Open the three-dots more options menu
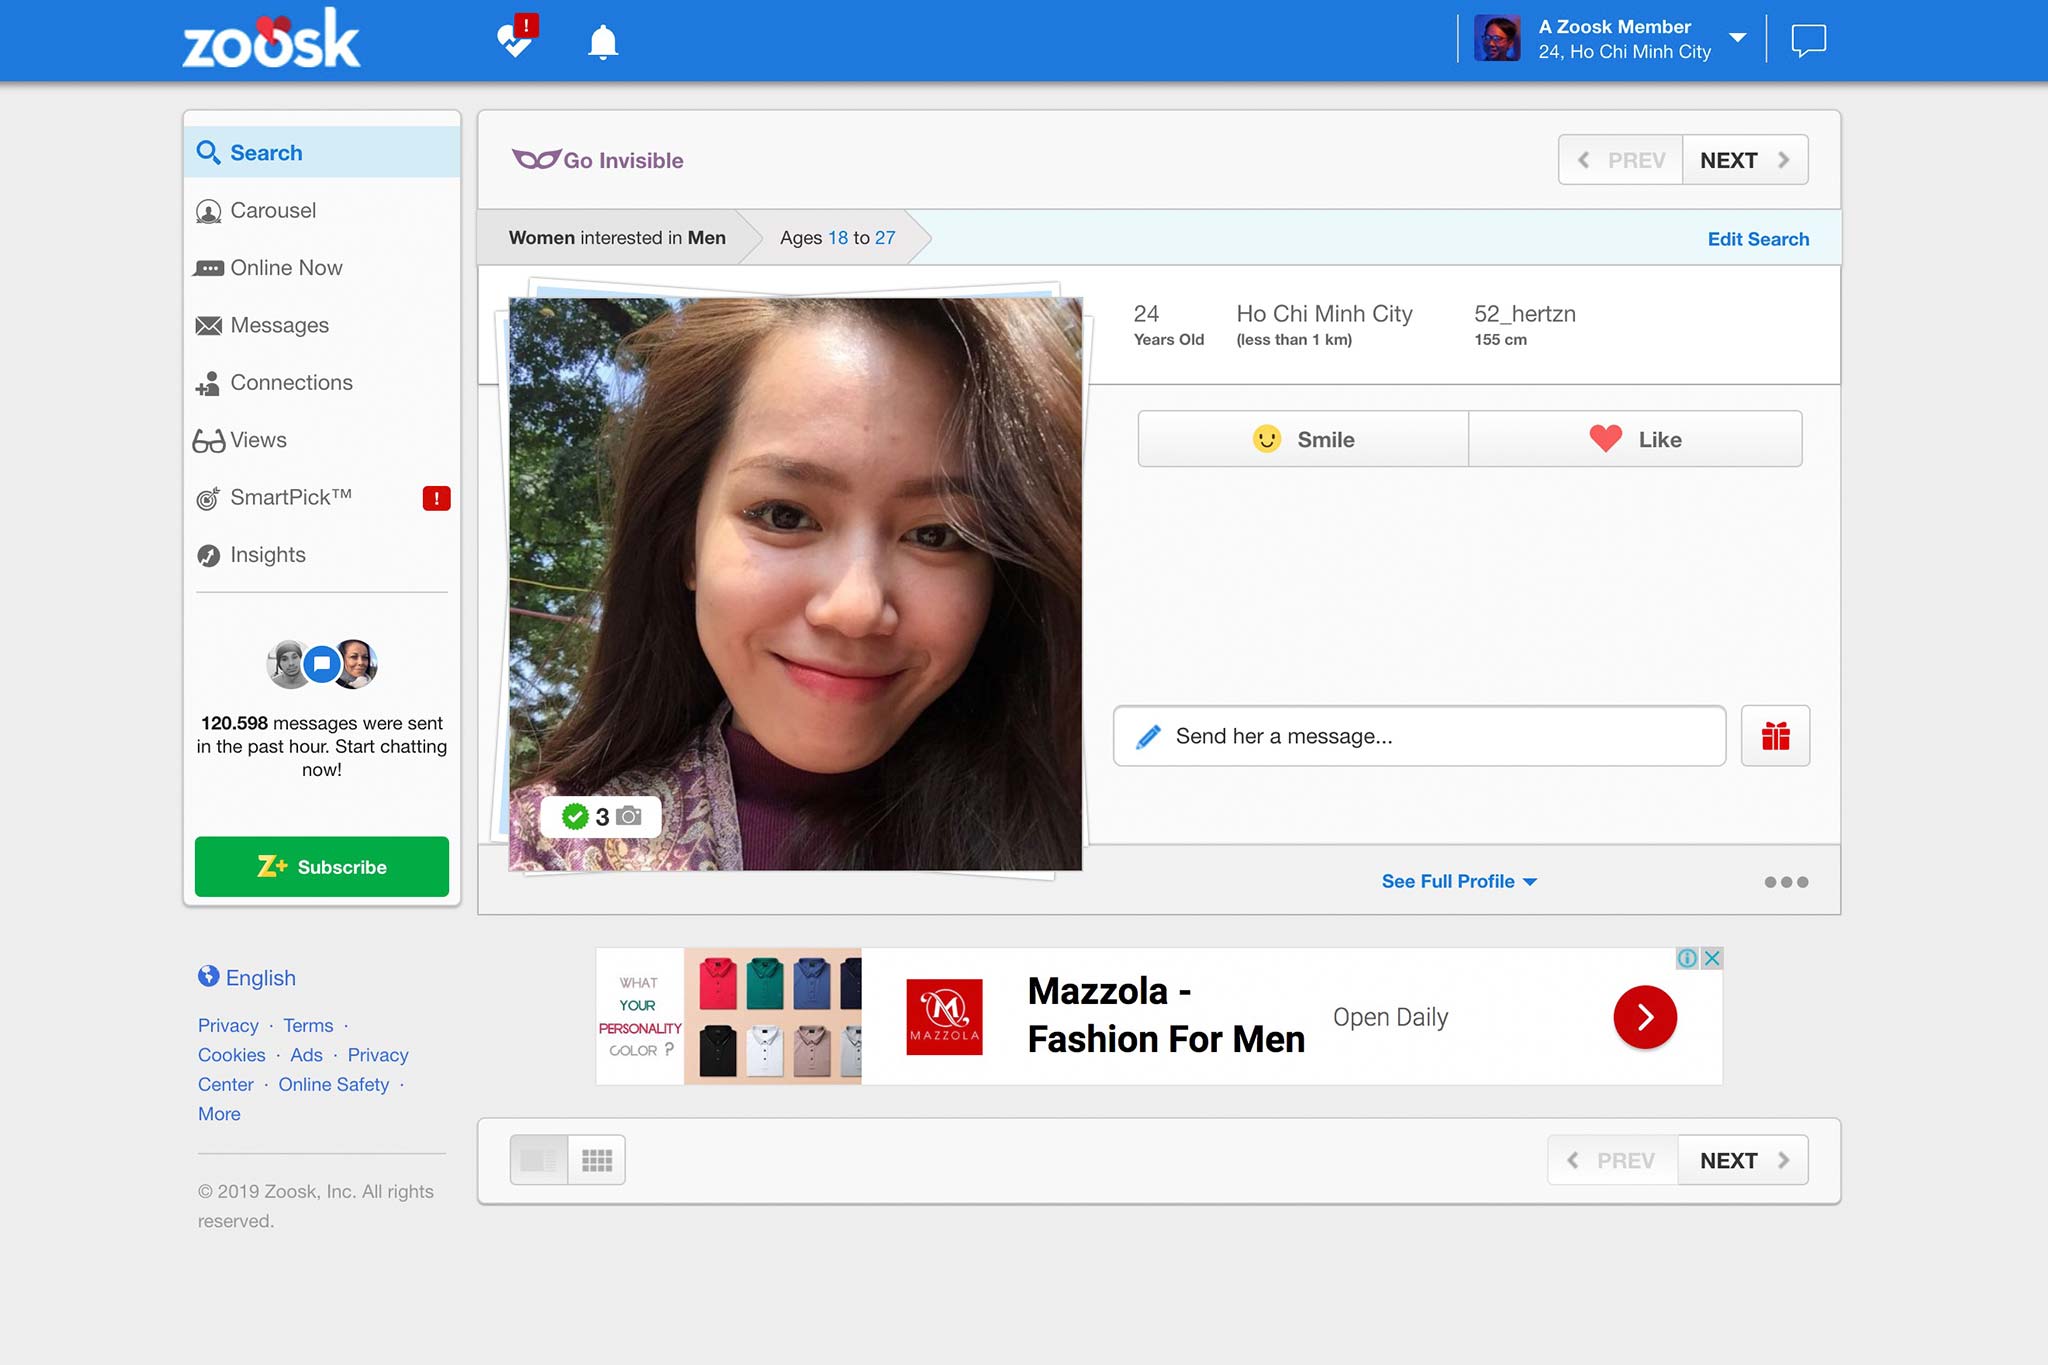 coord(1786,882)
